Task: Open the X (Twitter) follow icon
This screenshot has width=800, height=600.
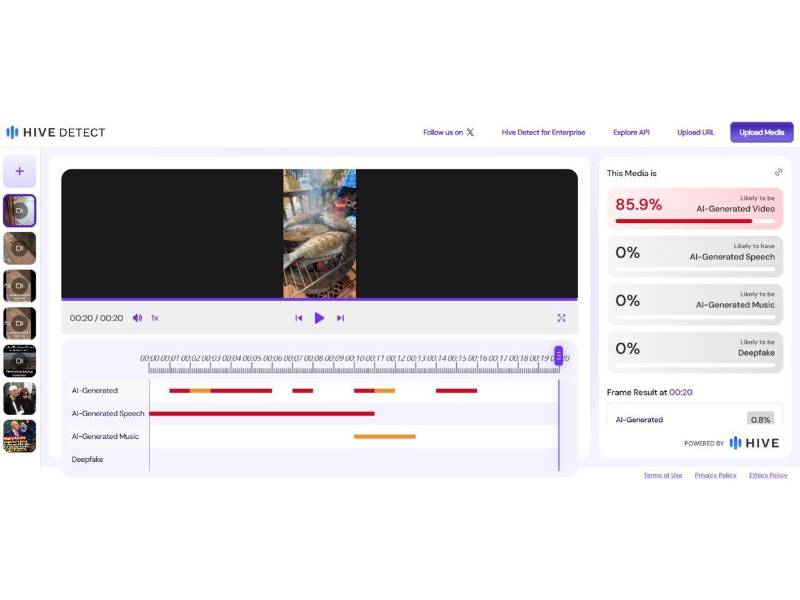Action: point(470,132)
